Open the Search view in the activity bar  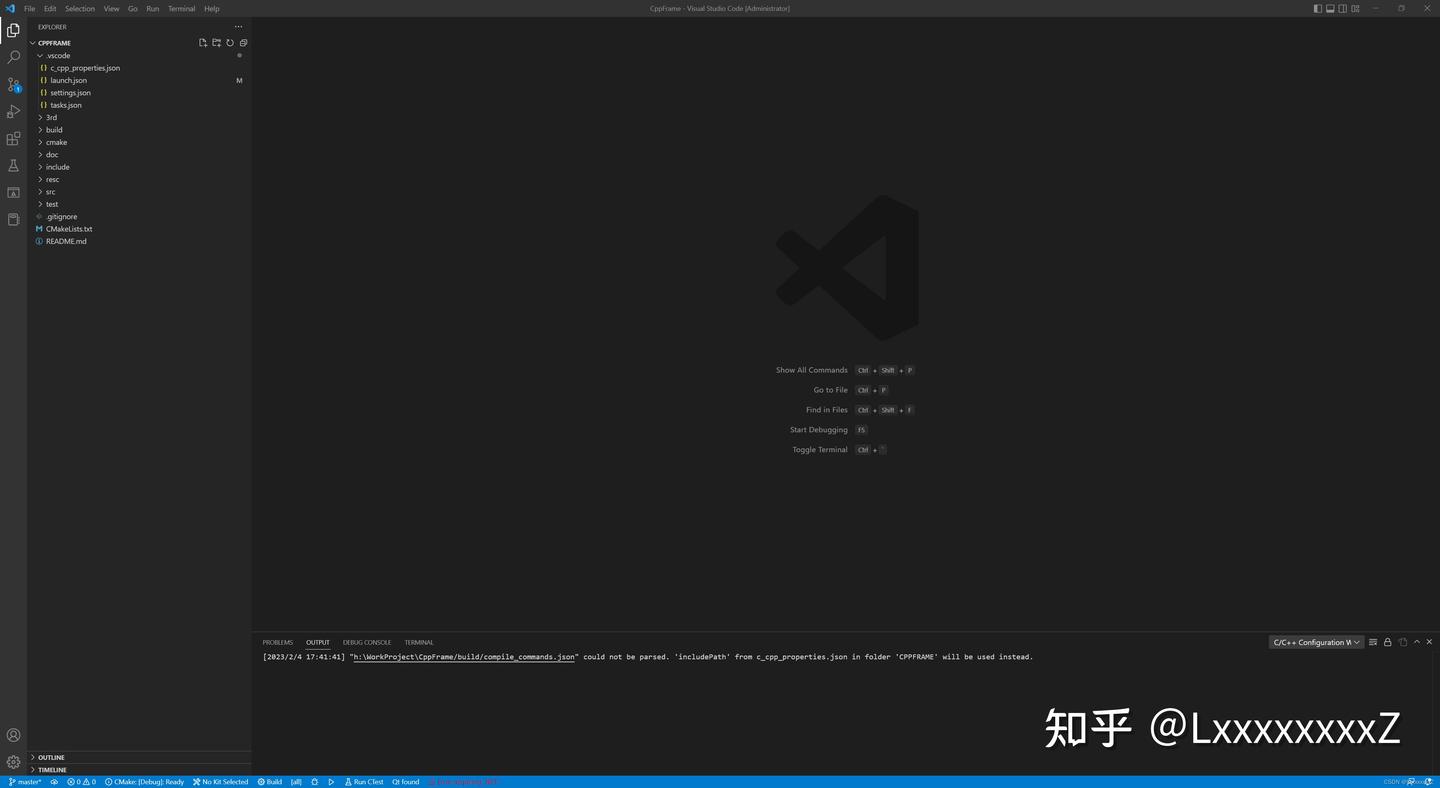pyautogui.click(x=13, y=56)
